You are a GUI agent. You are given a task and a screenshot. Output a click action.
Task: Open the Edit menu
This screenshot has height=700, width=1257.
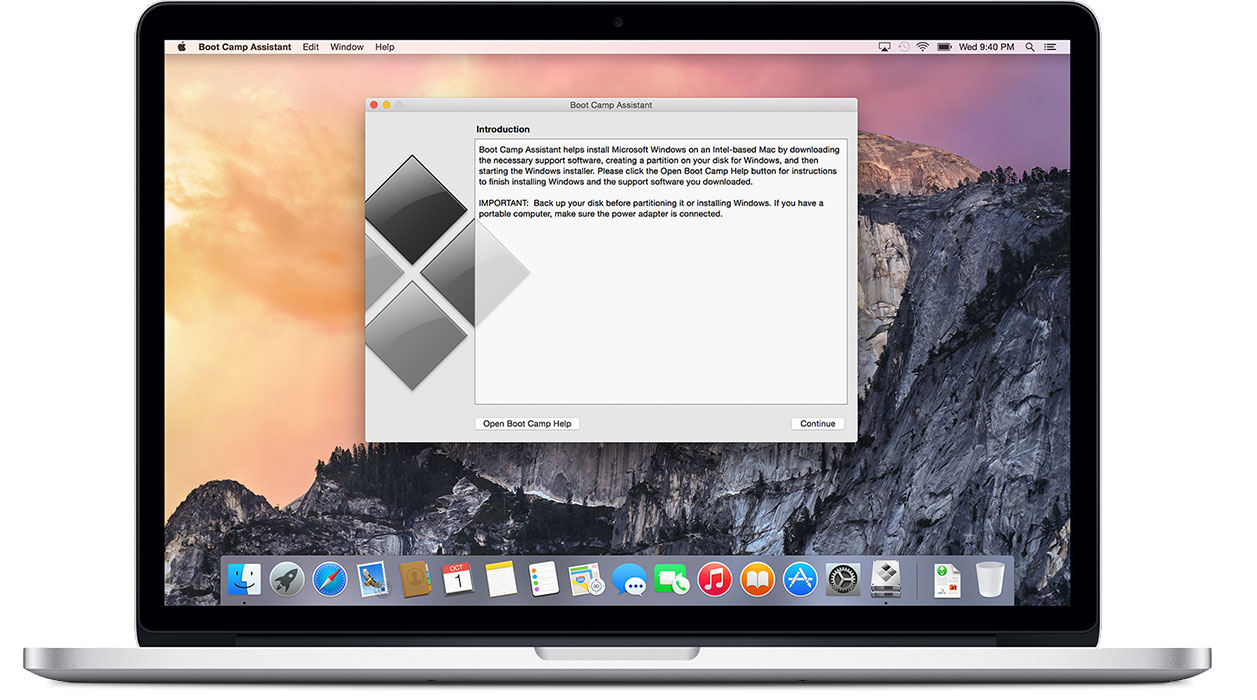[311, 47]
